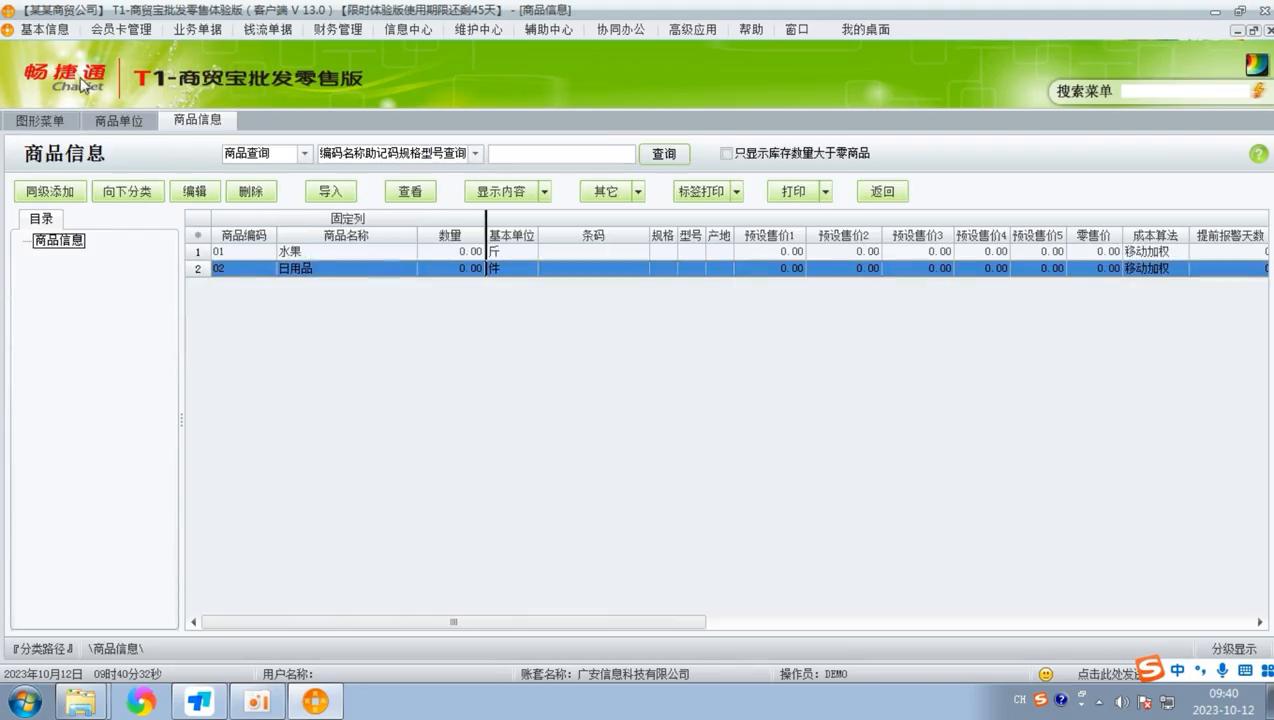
Task: Click the green help question mark icon
Action: (1258, 153)
